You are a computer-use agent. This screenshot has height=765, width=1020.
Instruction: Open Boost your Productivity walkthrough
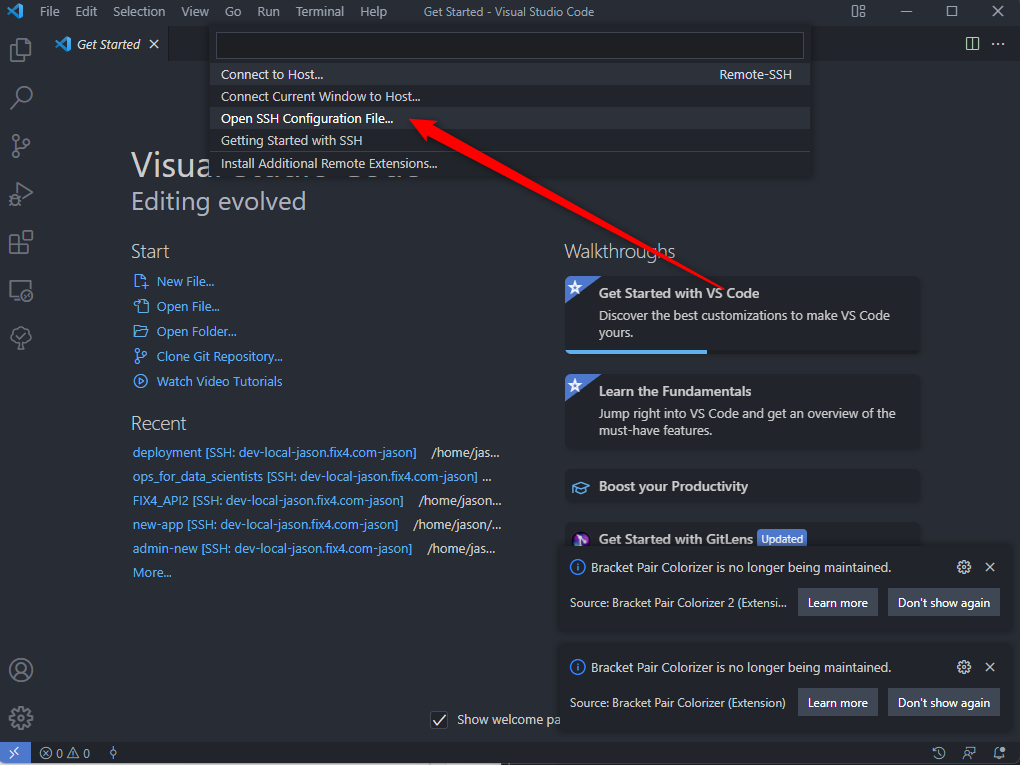coord(742,487)
